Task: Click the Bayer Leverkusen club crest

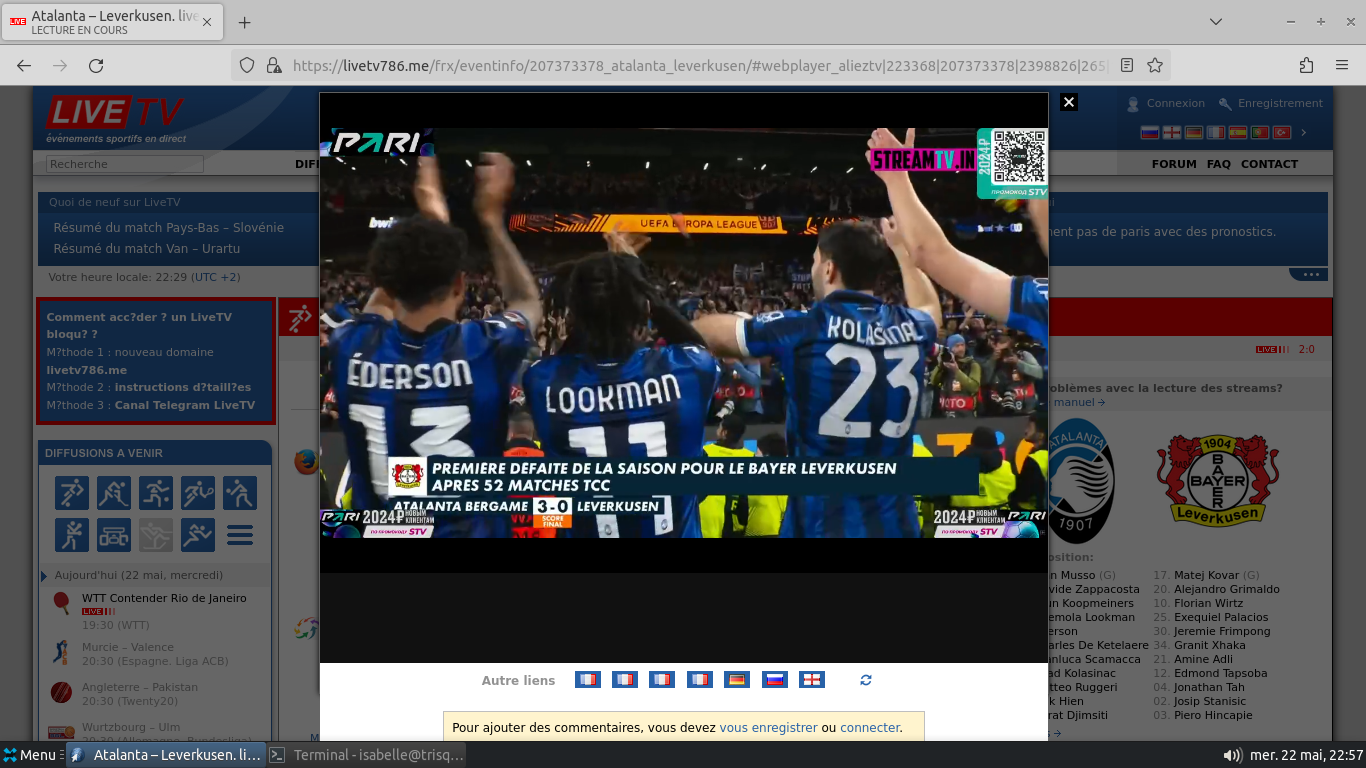Action: [x=1217, y=481]
